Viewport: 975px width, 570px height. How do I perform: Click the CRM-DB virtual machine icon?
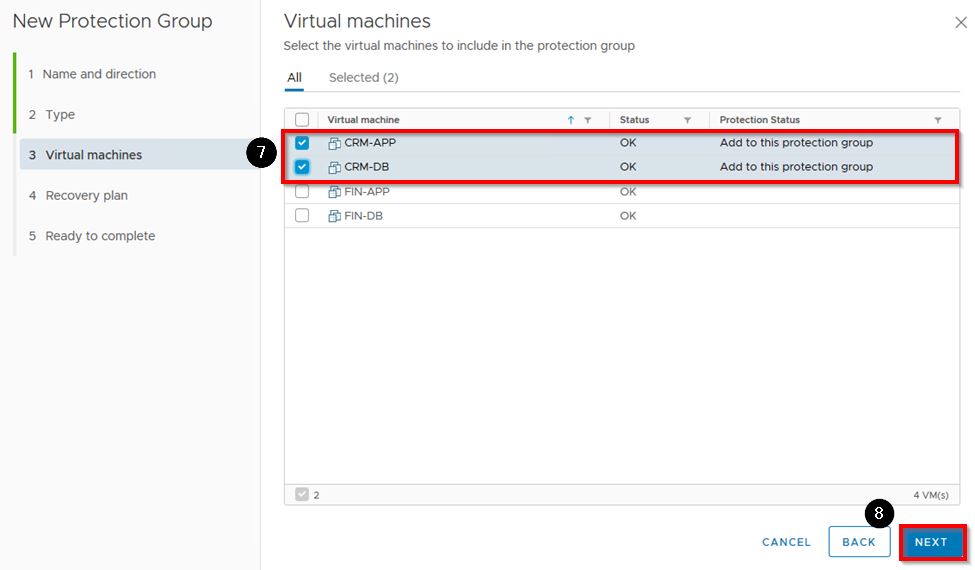click(335, 167)
